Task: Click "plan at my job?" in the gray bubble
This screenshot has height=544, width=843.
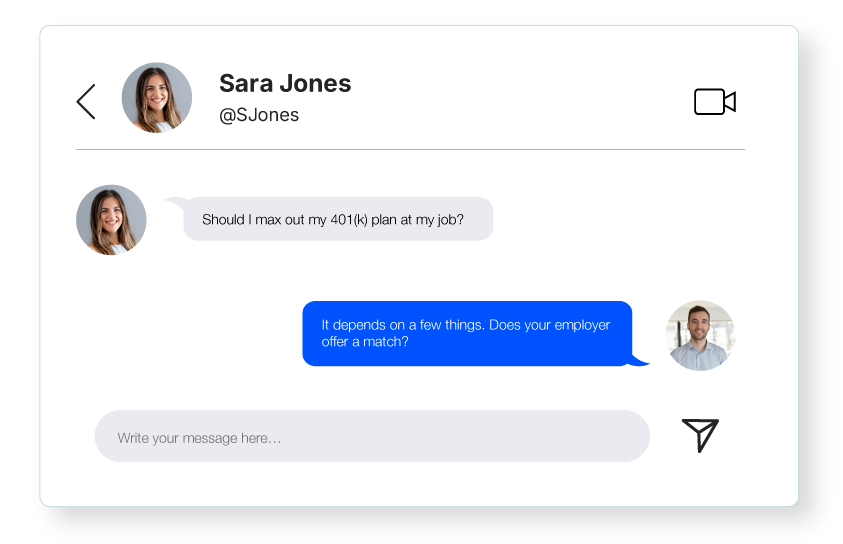Action: pos(417,220)
